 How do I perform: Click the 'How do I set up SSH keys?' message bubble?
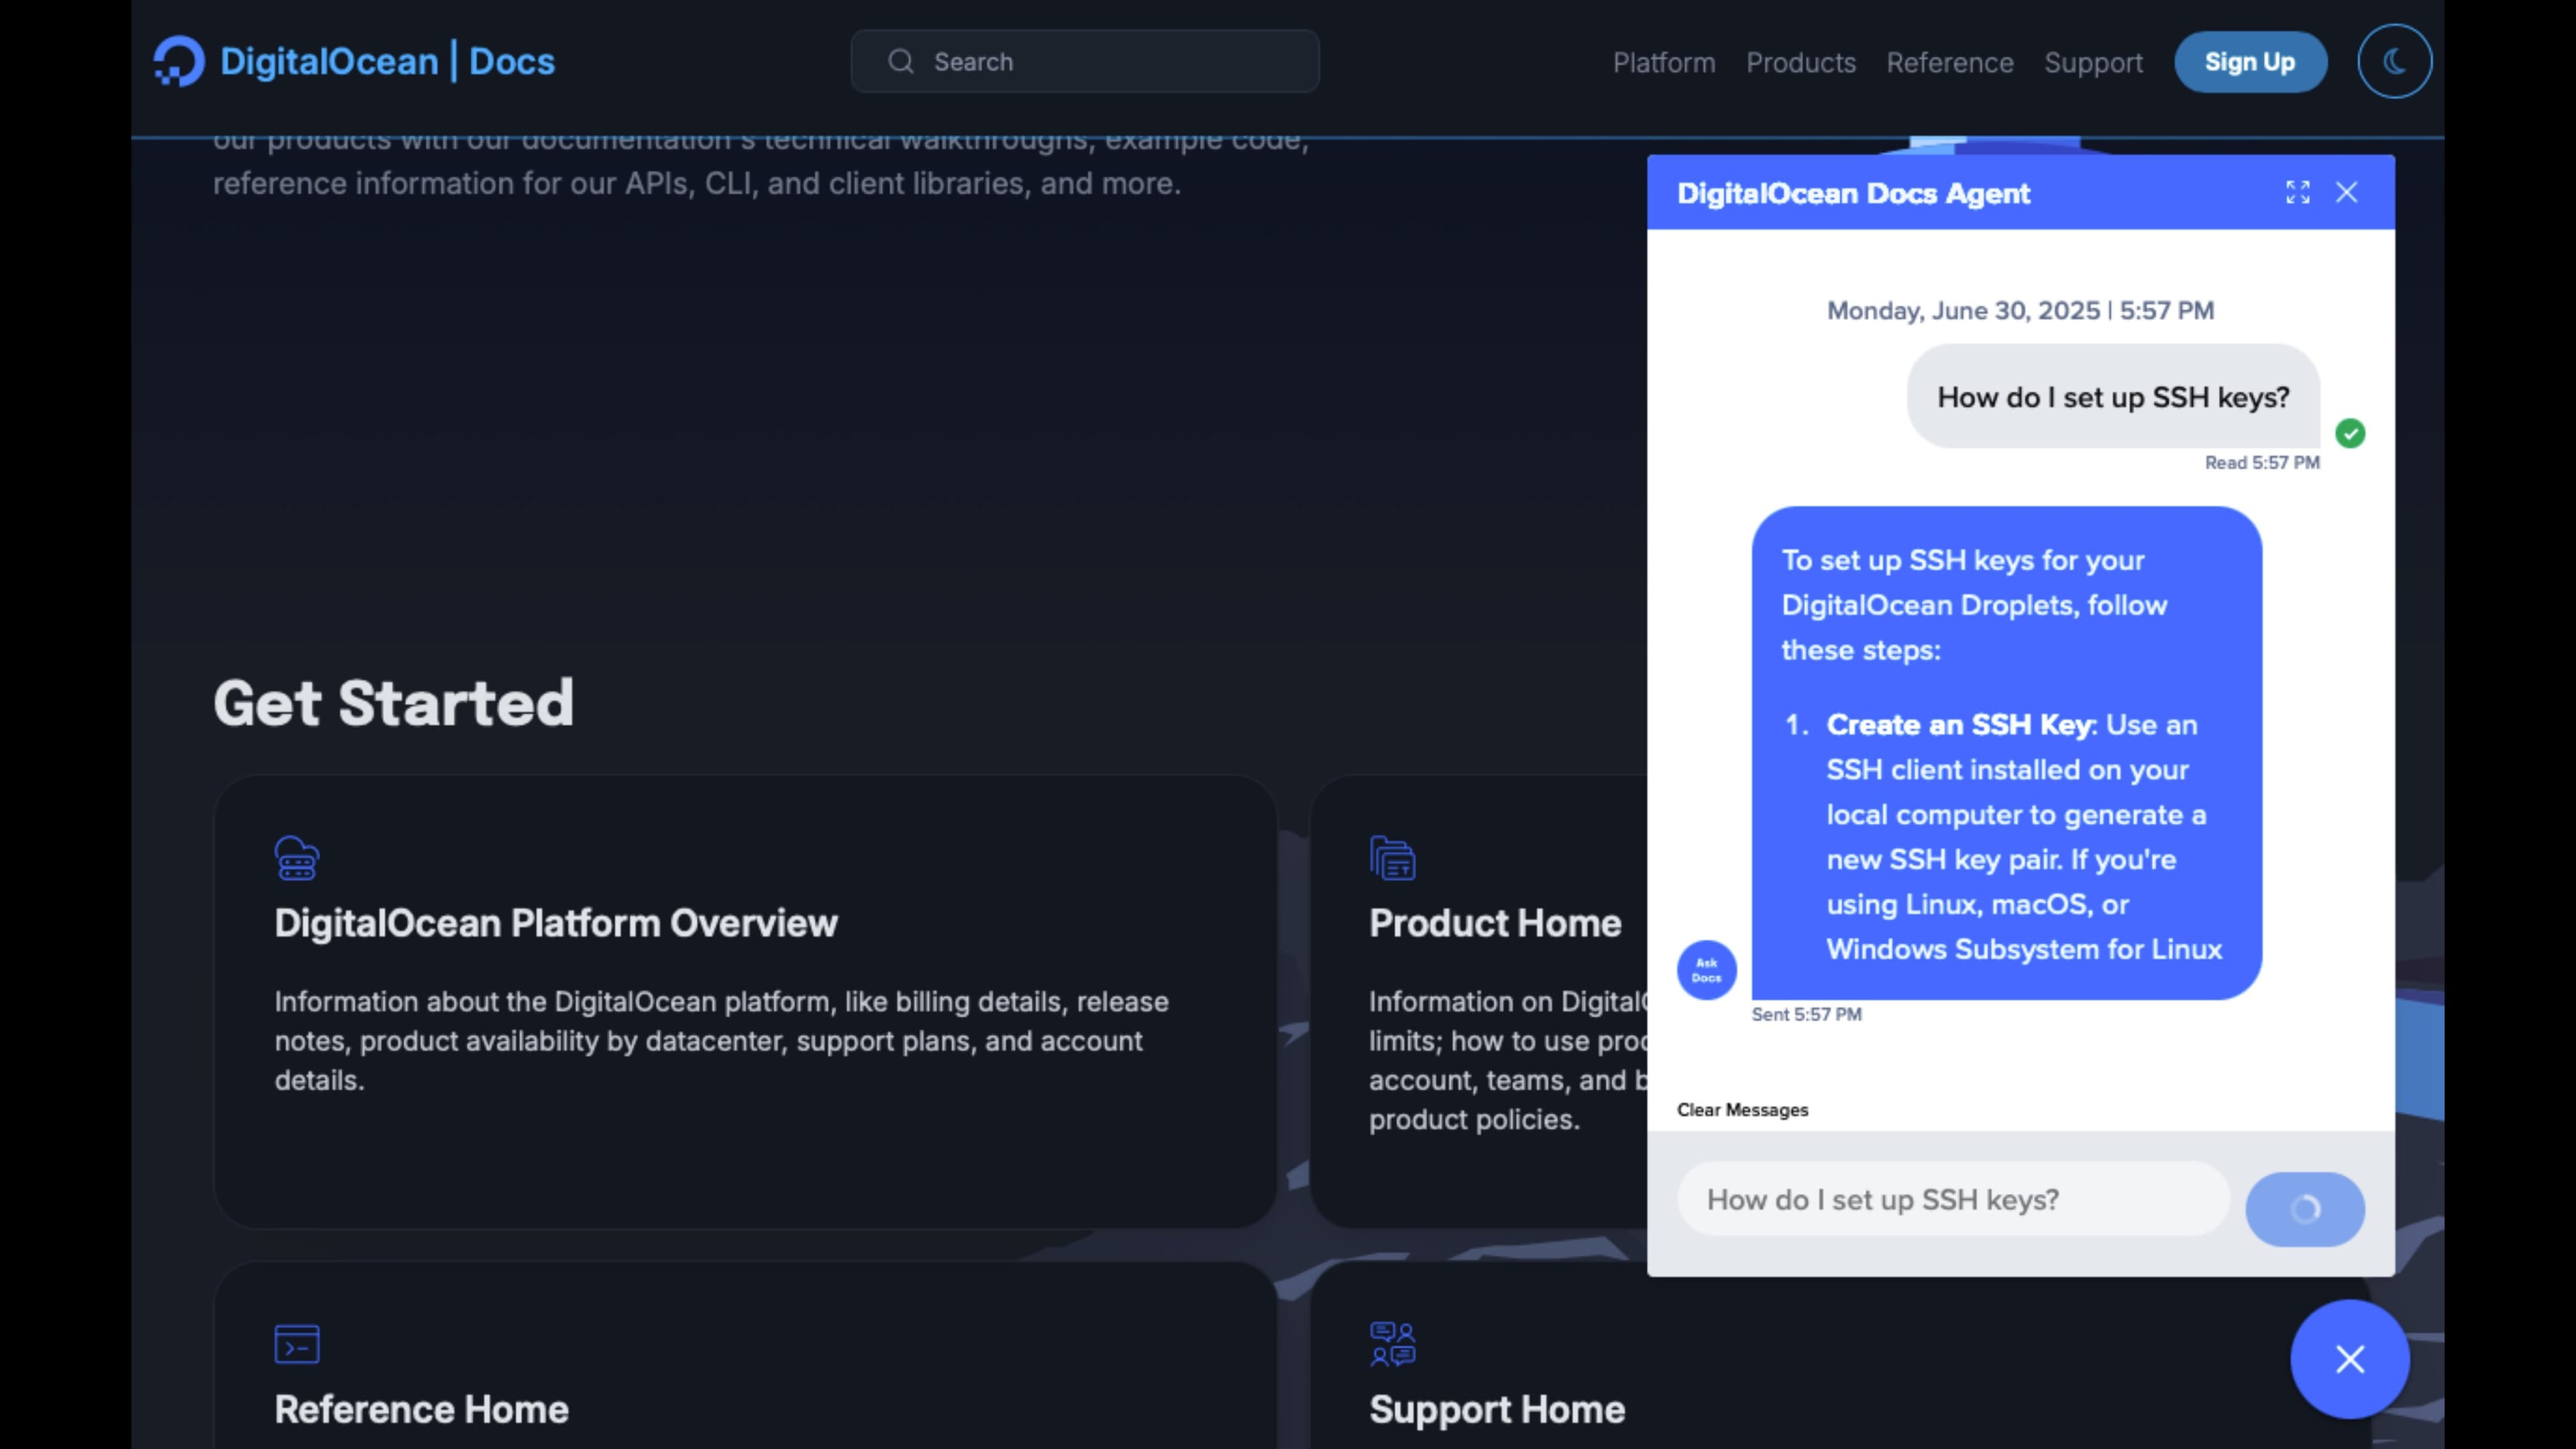(2113, 397)
